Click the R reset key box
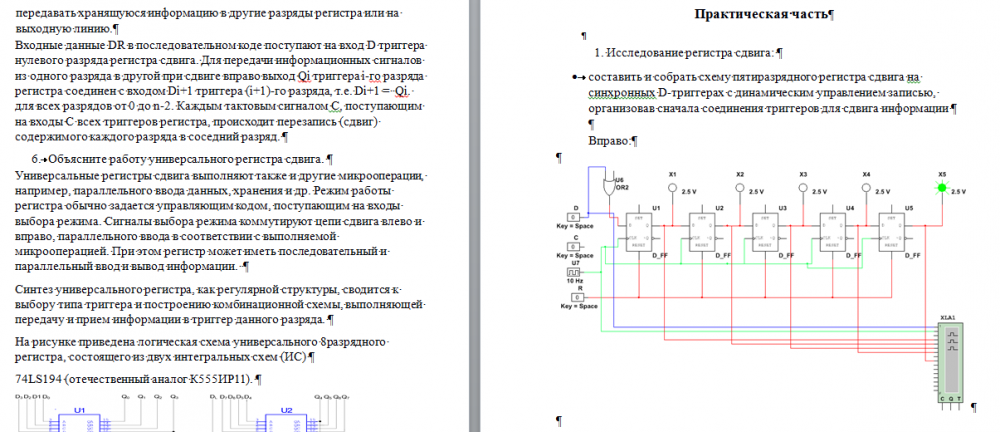 coord(577,297)
